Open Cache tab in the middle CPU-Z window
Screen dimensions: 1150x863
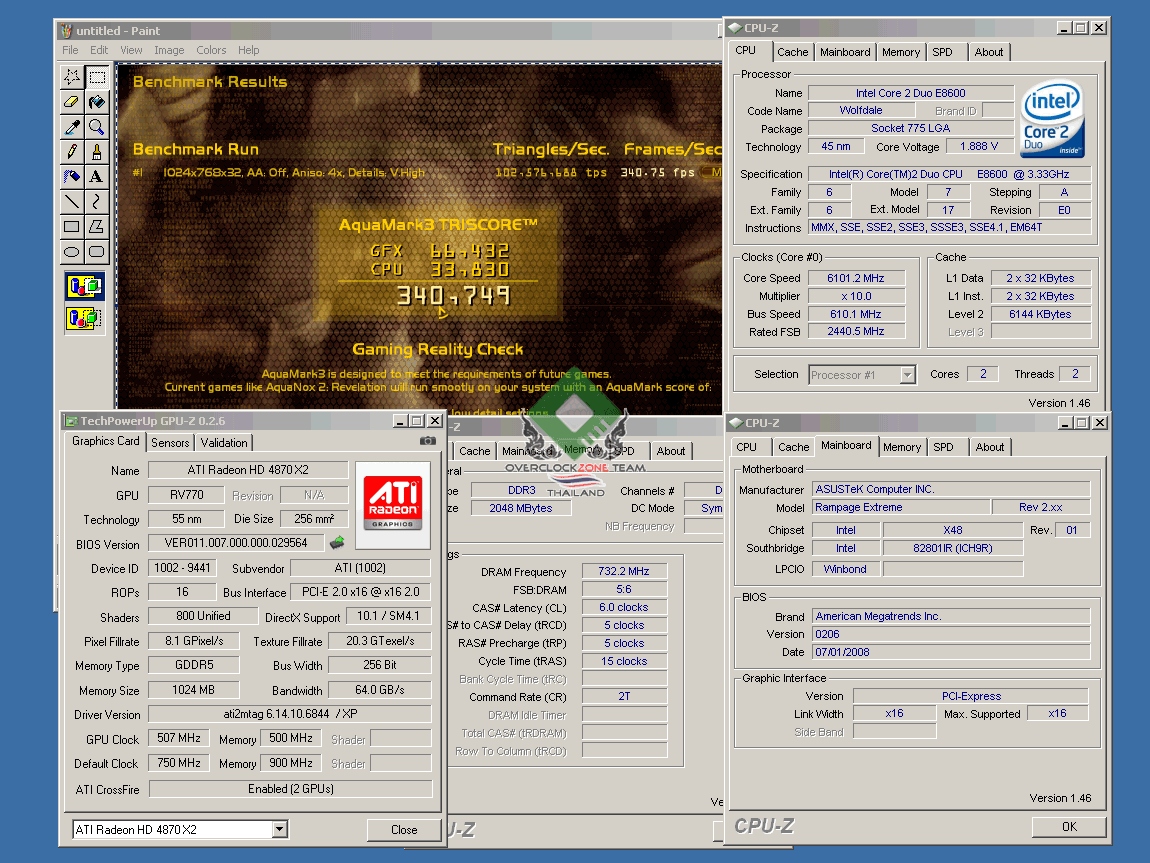pyautogui.click(x=475, y=451)
